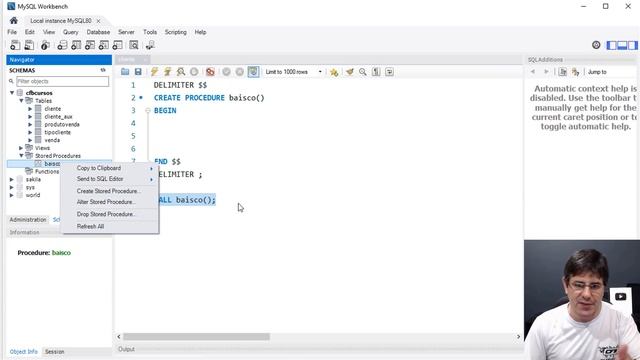Run explain plan with magnifier-lightning icon
640x360 pixels.
(x=180, y=72)
